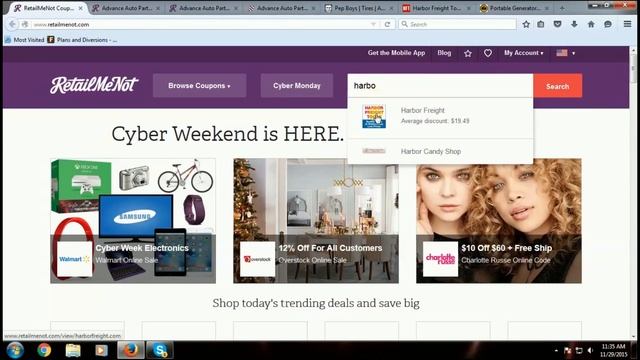The image size is (640, 360).
Task: Click the network icon in system tray
Action: (579, 350)
